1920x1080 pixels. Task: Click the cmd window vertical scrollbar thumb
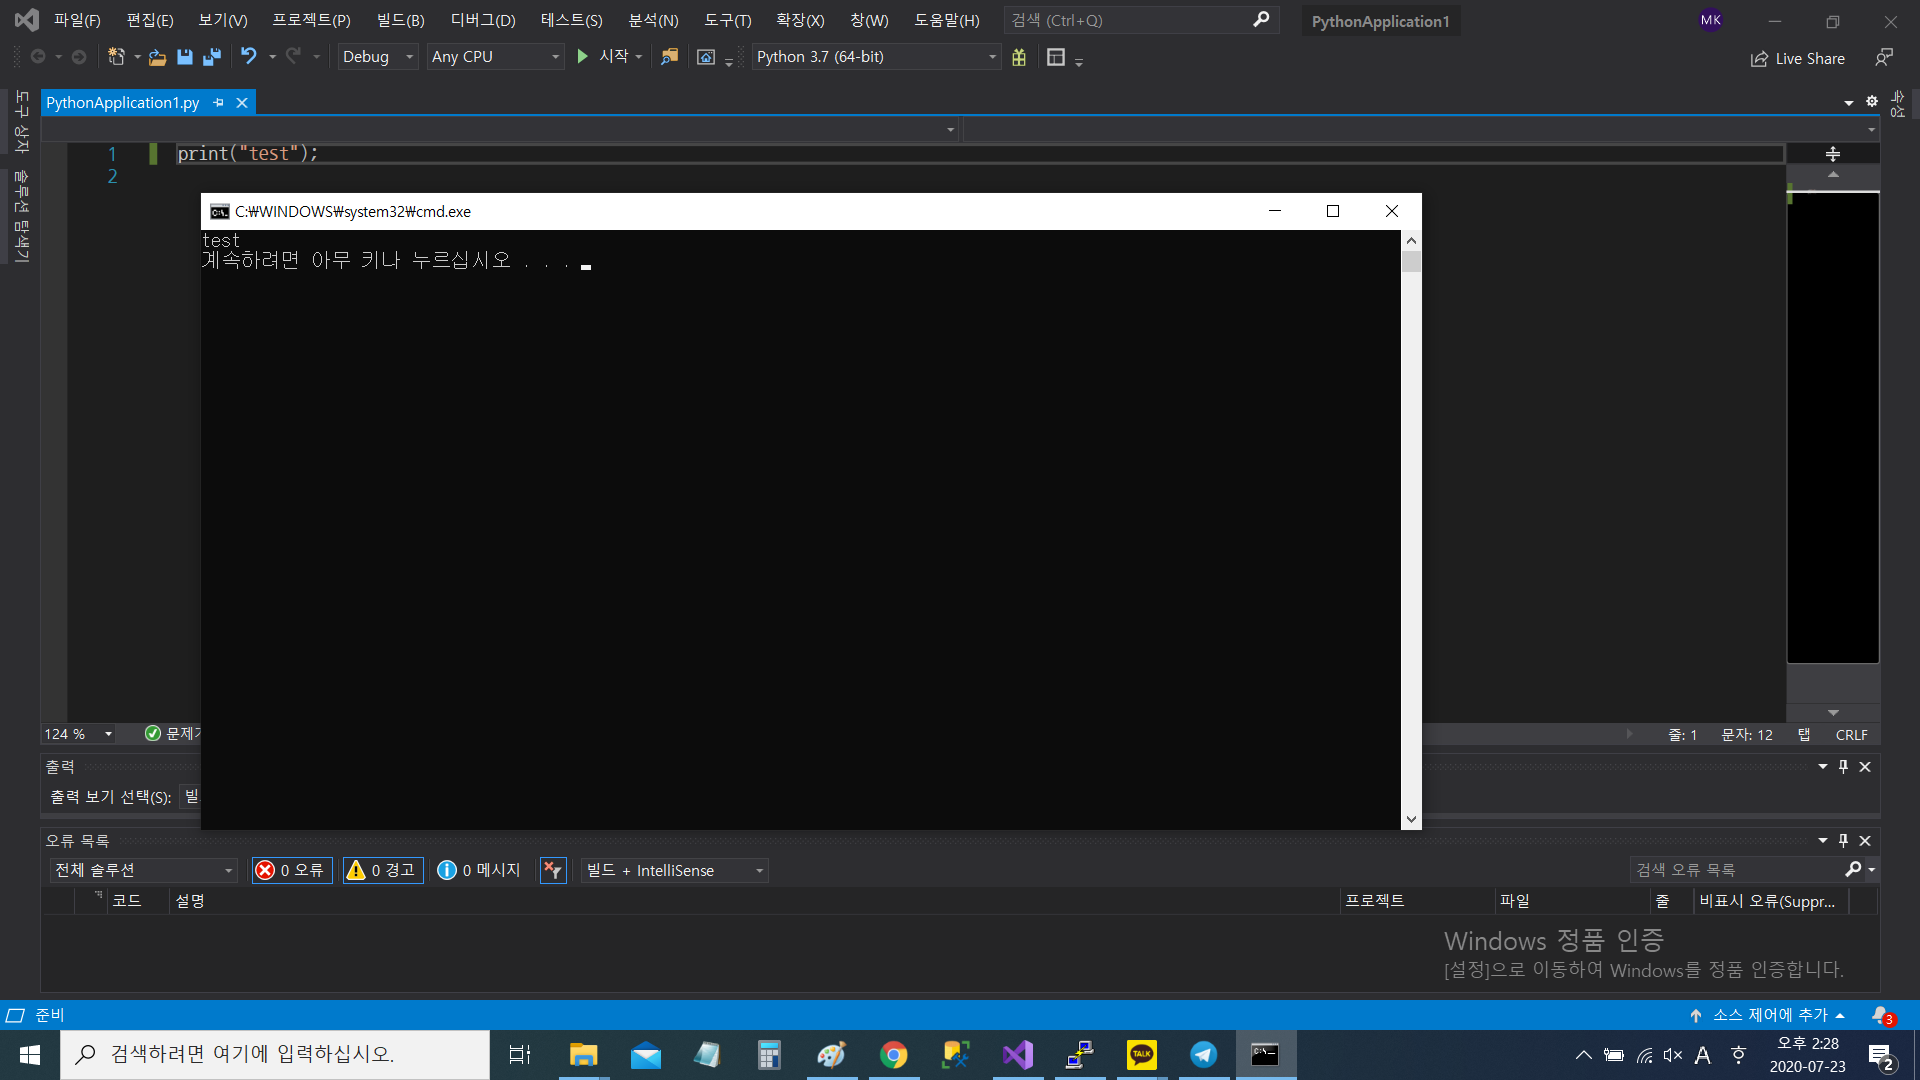pos(1411,262)
